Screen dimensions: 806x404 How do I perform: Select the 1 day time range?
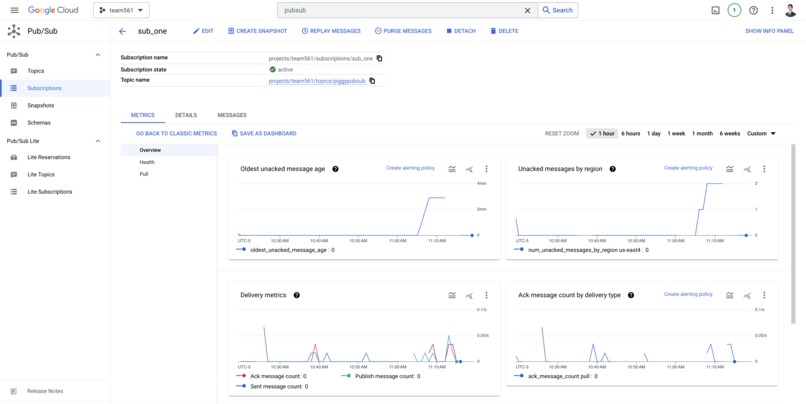point(654,134)
